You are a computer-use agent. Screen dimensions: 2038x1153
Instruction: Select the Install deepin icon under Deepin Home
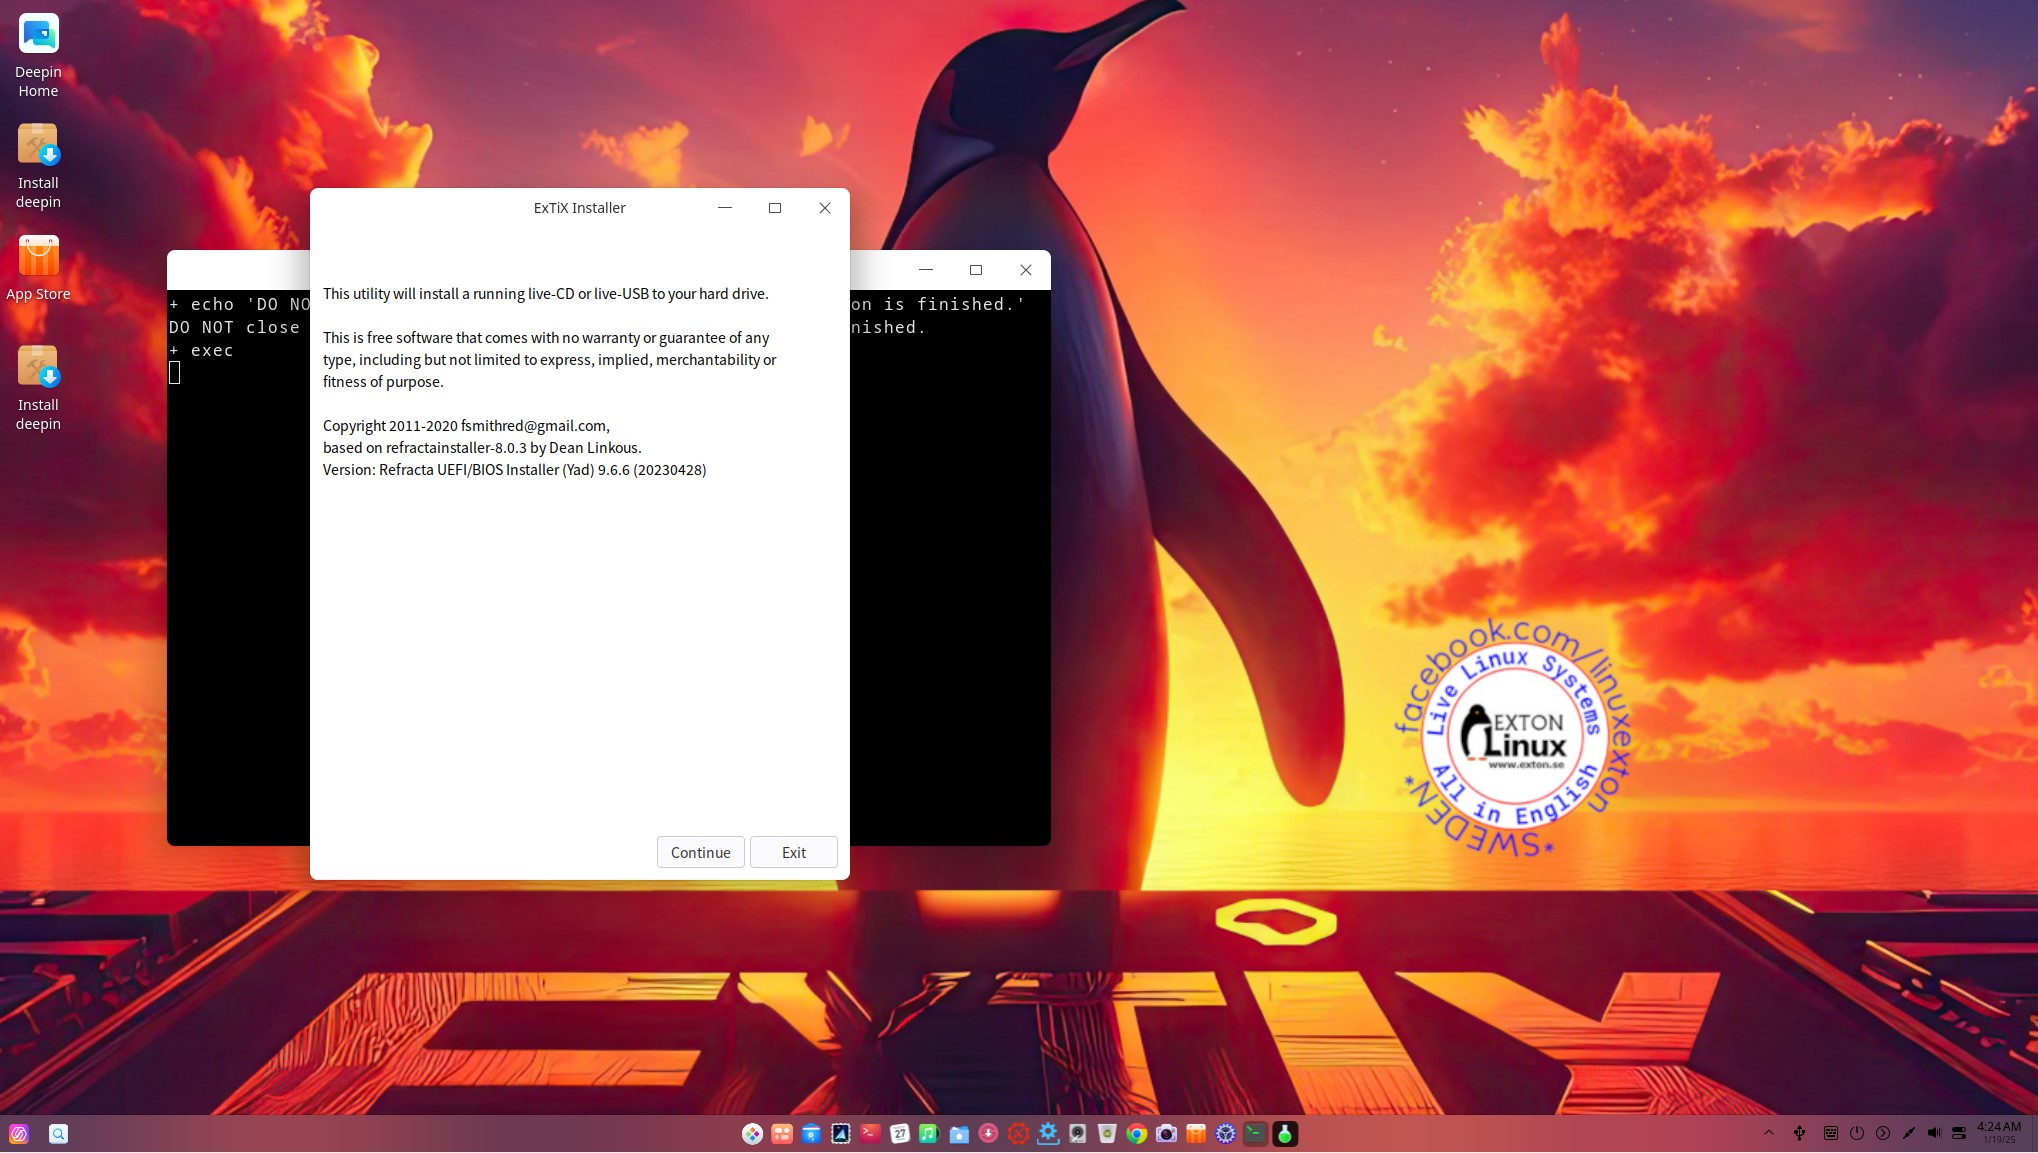point(38,166)
